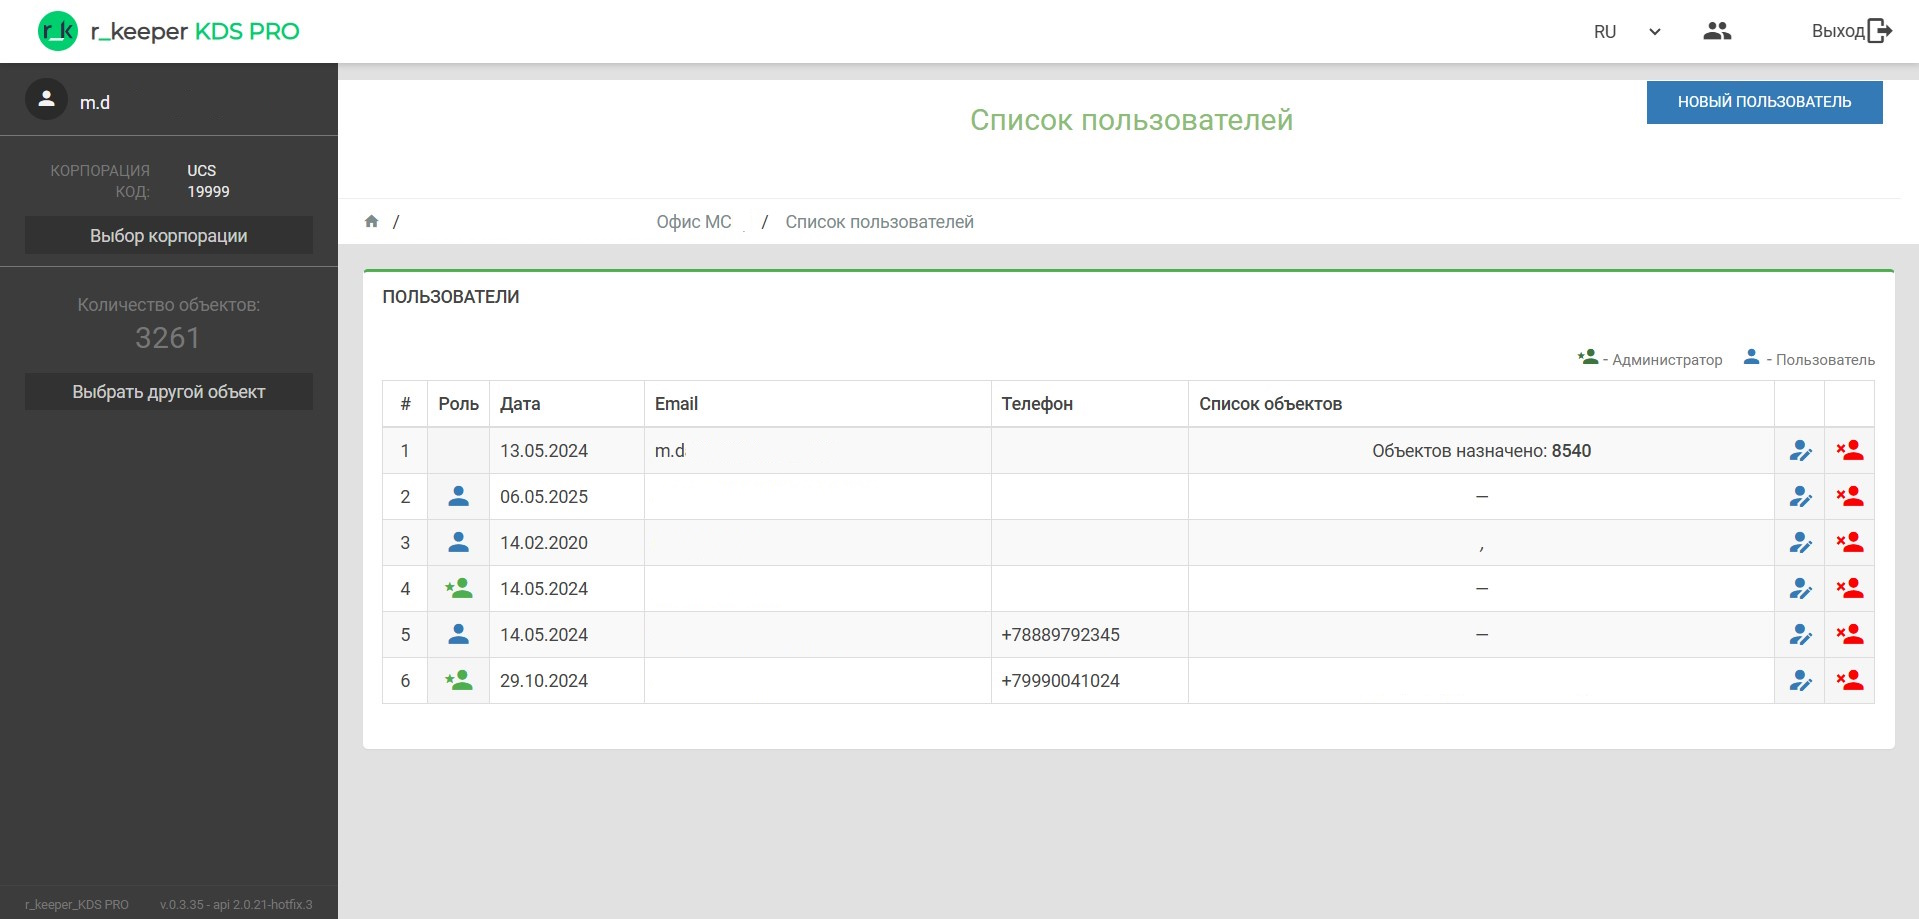The image size is (1919, 919).
Task: Open the Офис МС breadcrumb link
Action: coord(693,222)
